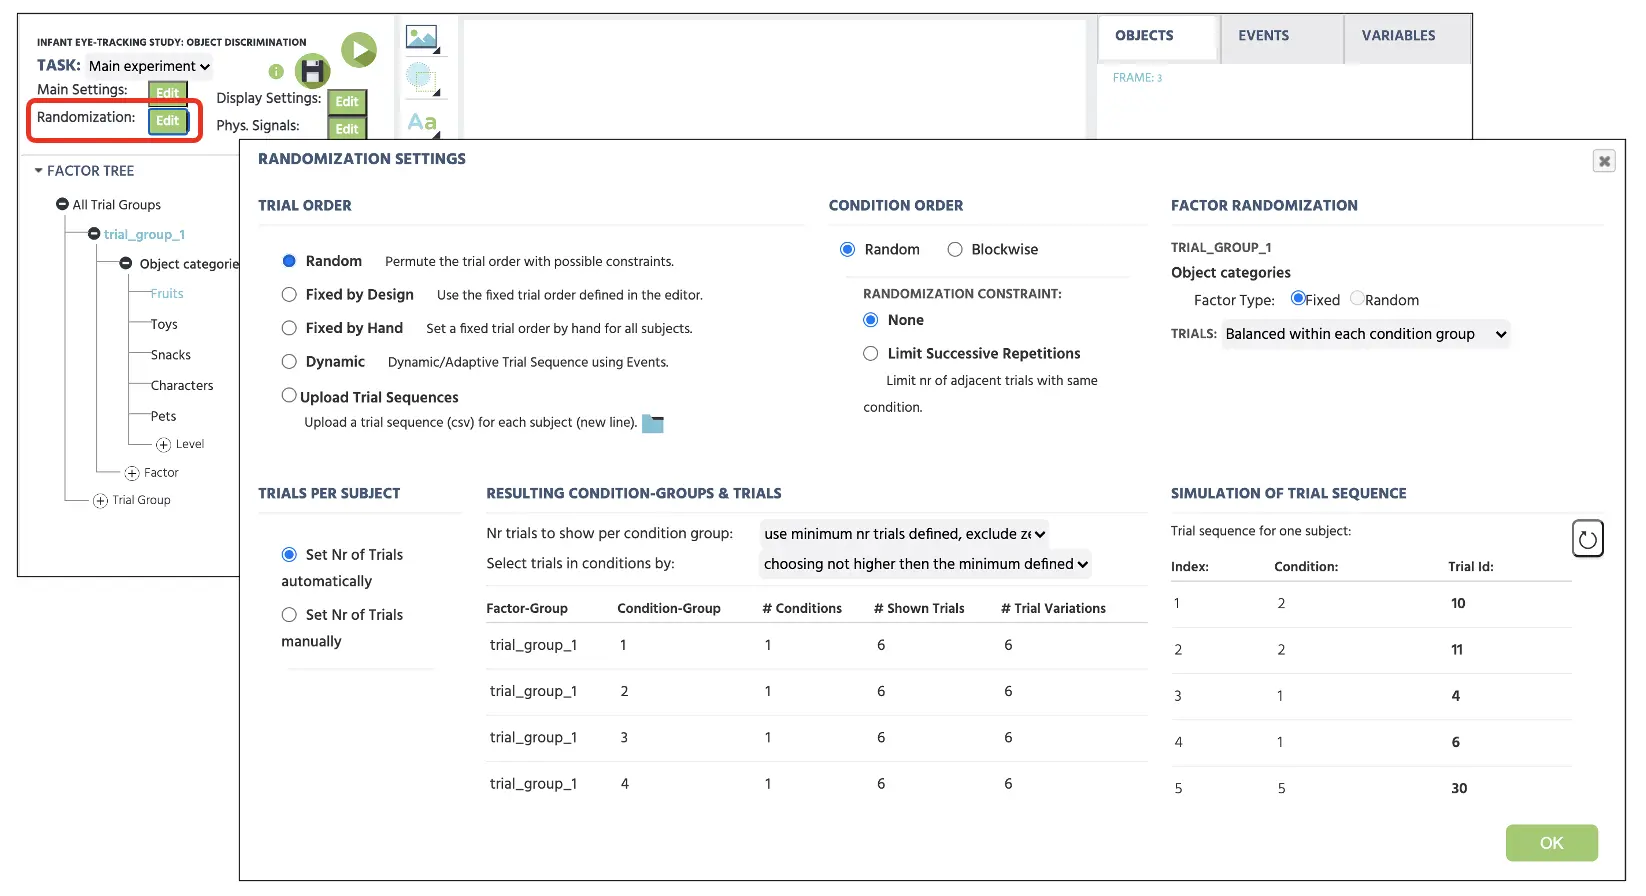The image size is (1646, 896).
Task: Collapse the All Trial Groups node
Action: 62,204
